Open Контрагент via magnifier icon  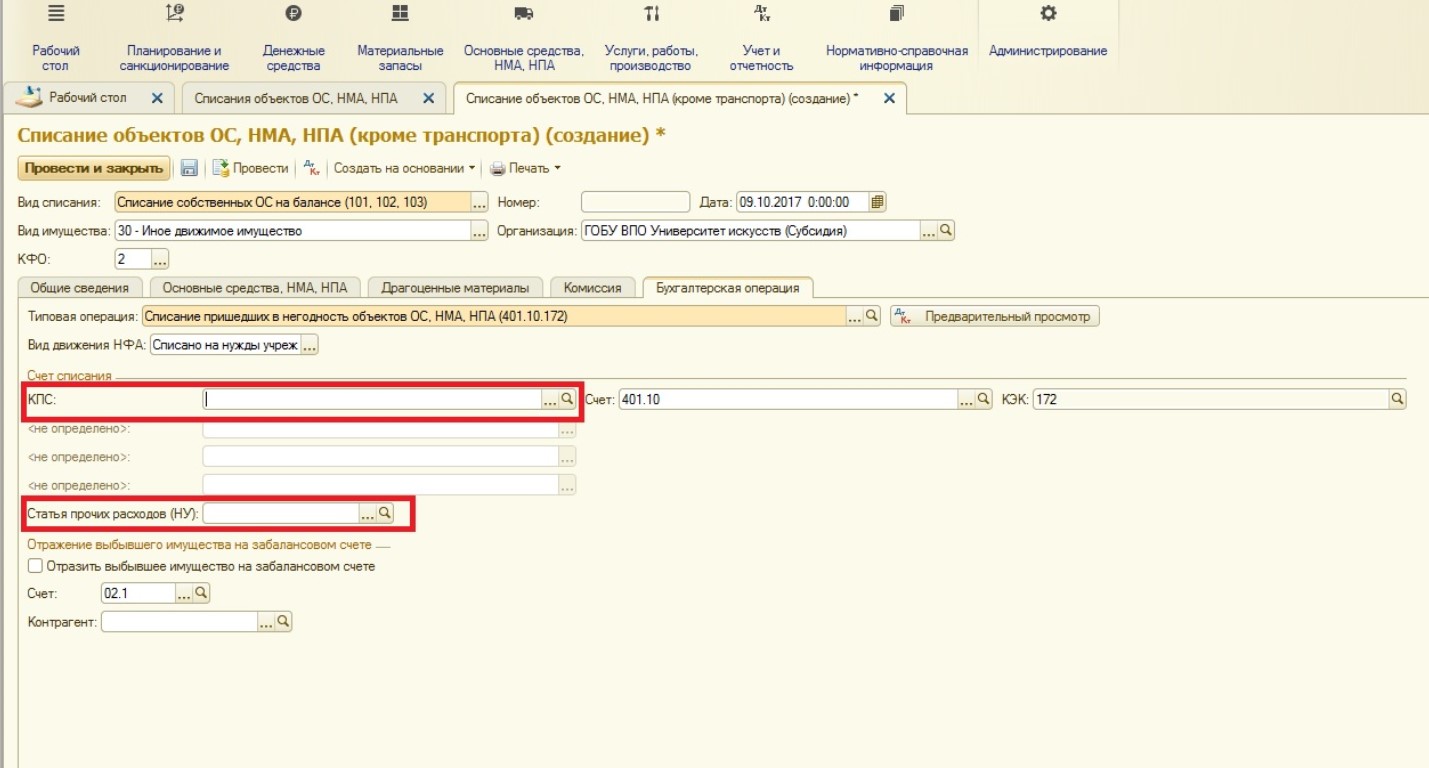point(283,622)
